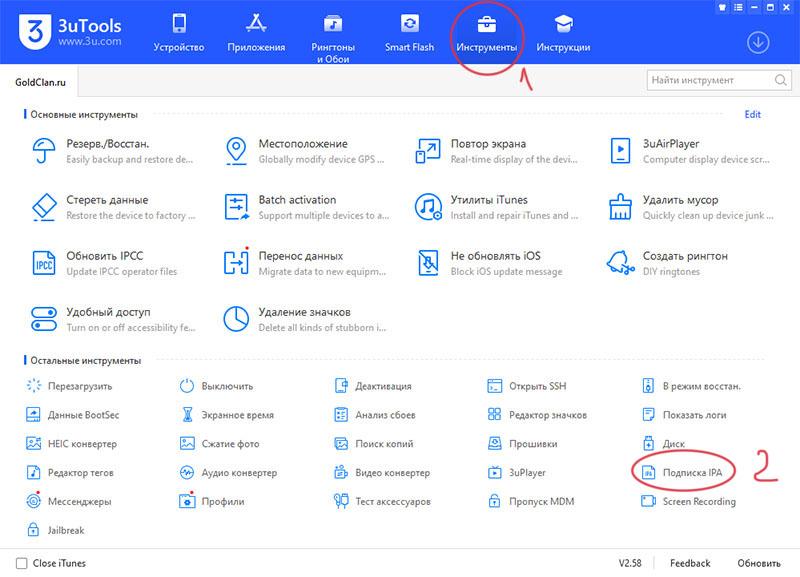The image size is (800, 577).
Task: Open Редактор тегов entry
Action: (x=70, y=472)
